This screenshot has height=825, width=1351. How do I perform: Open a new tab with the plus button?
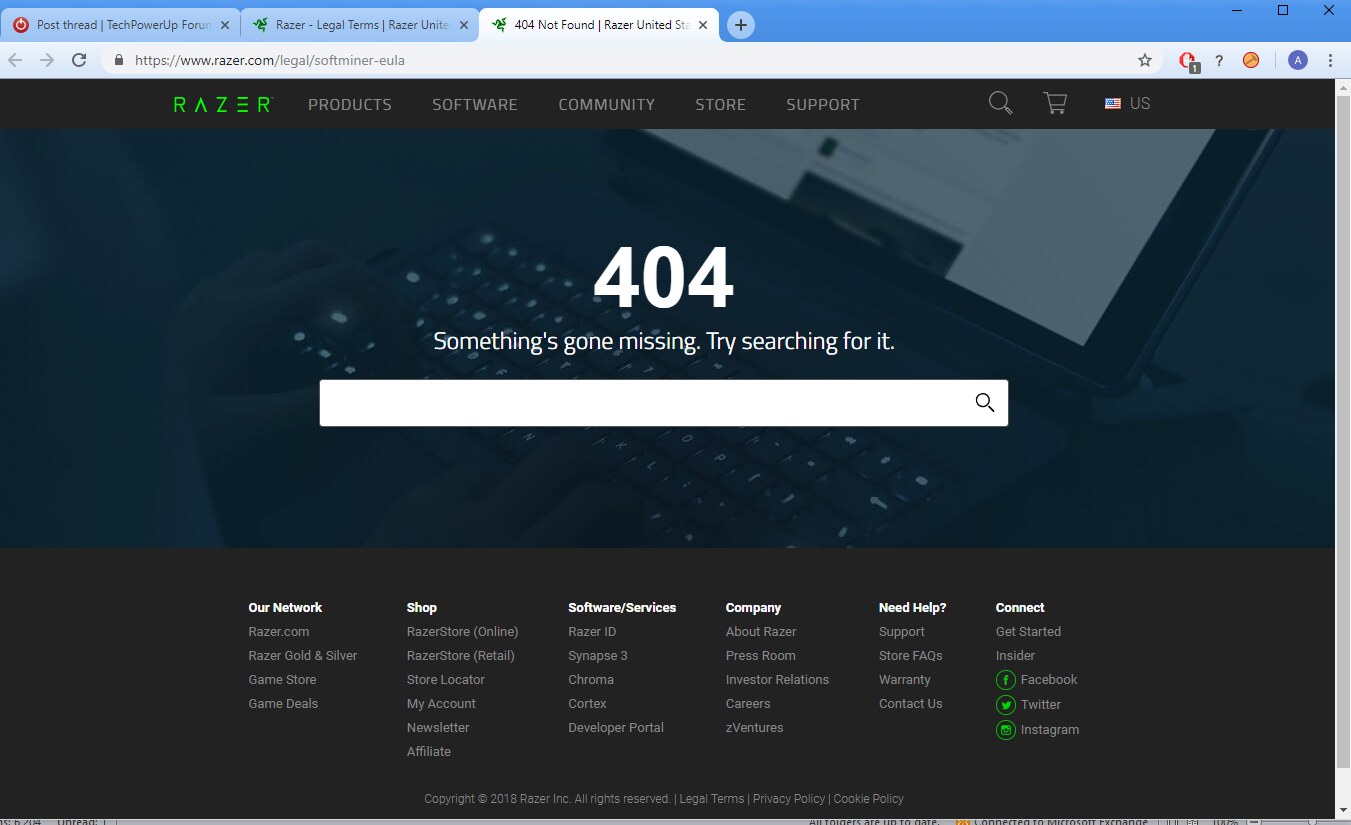click(x=740, y=25)
